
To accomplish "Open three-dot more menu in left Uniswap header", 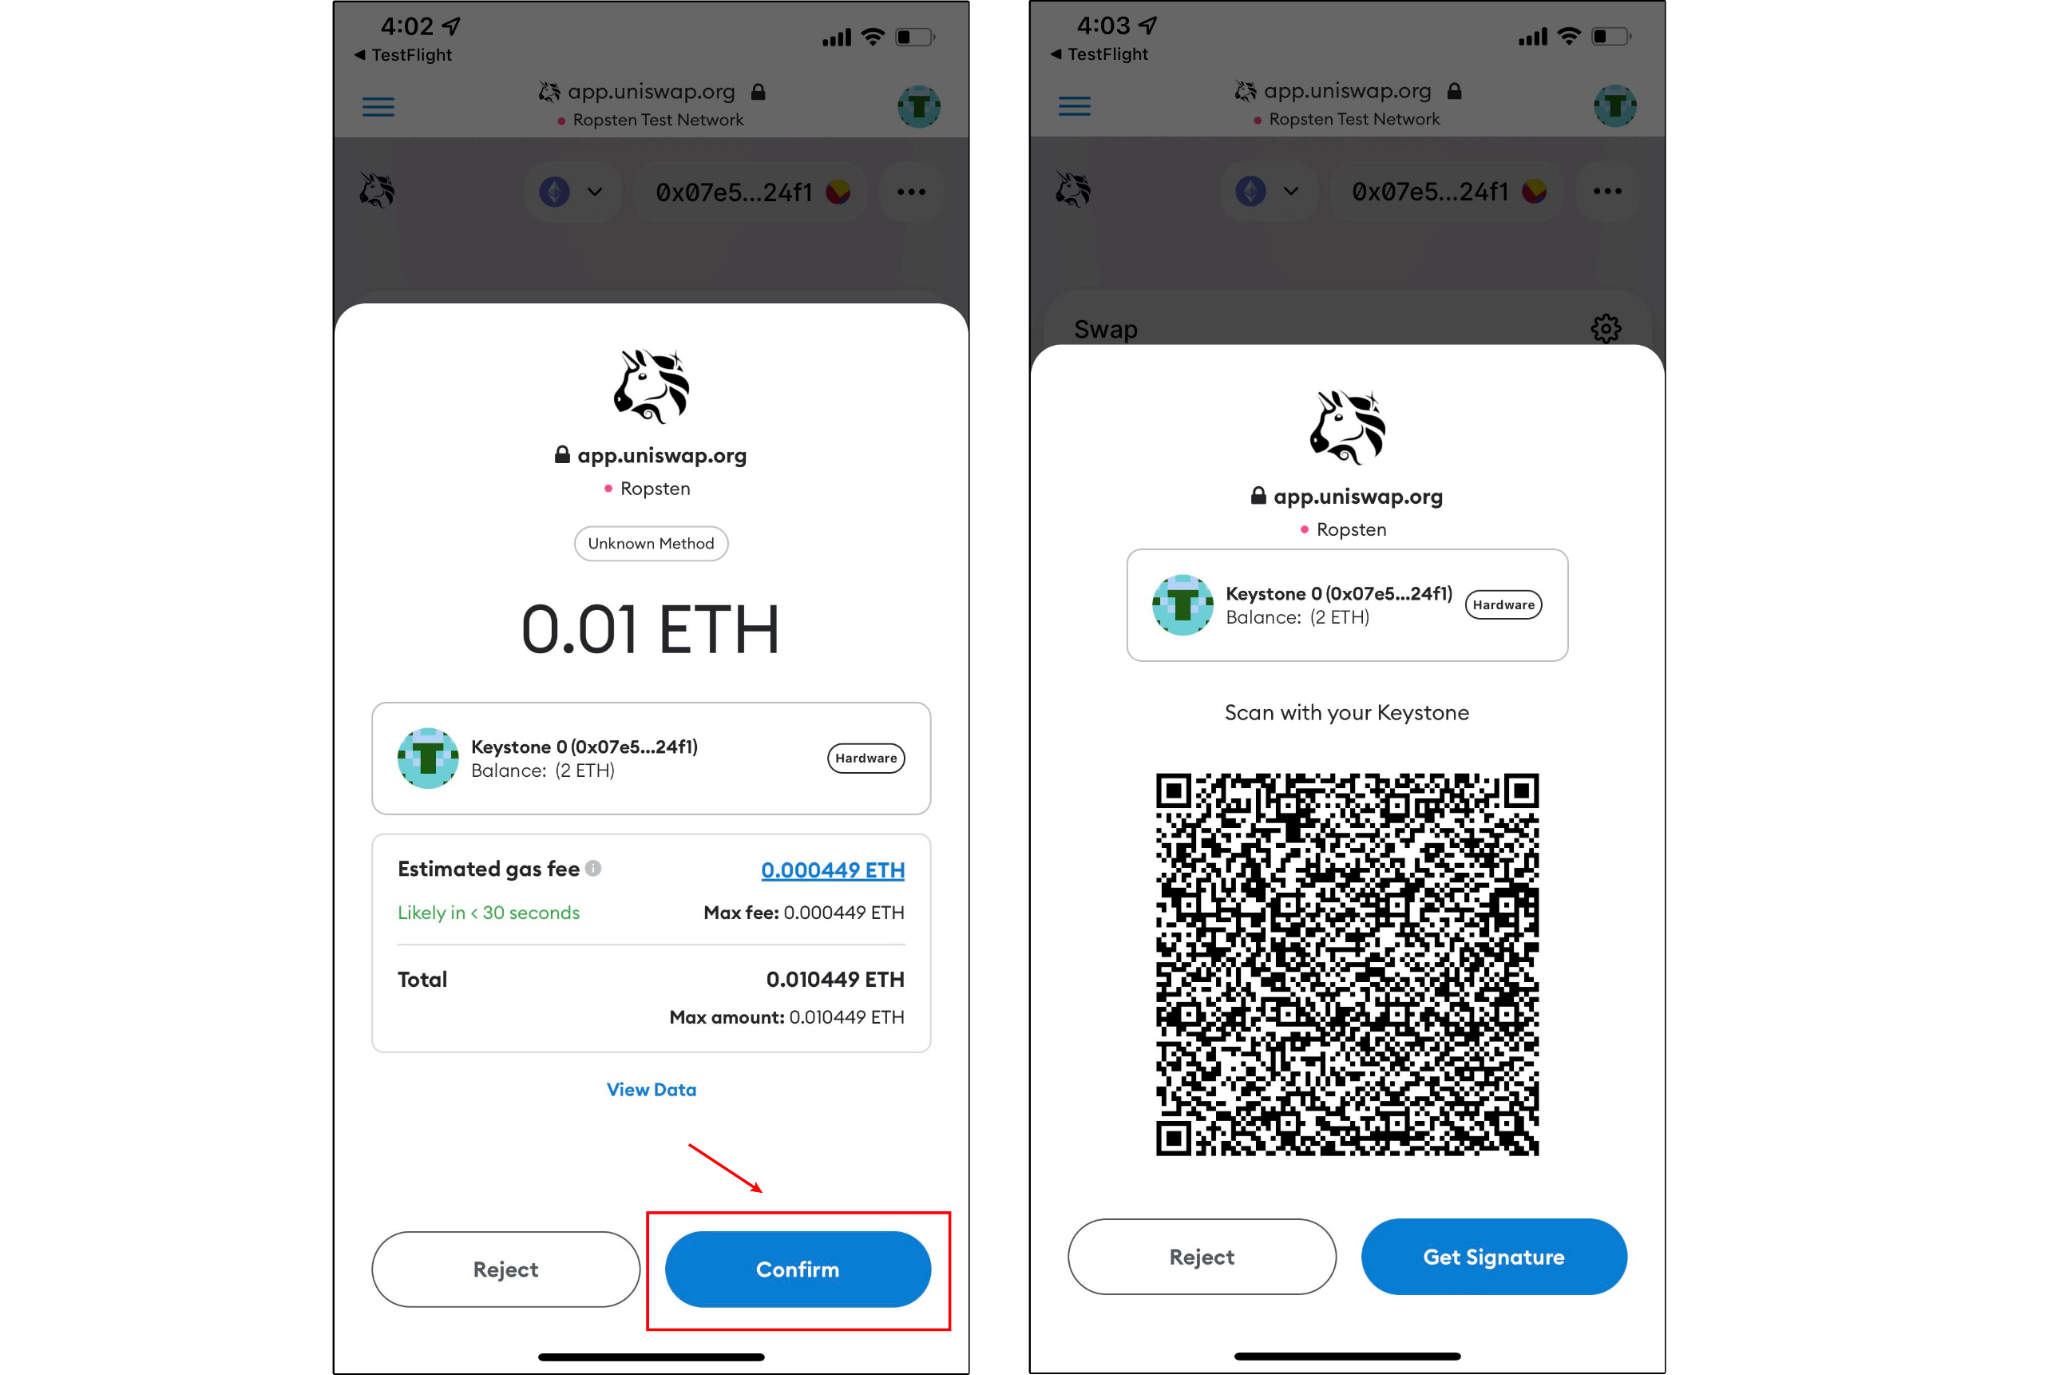I will pos(911,191).
